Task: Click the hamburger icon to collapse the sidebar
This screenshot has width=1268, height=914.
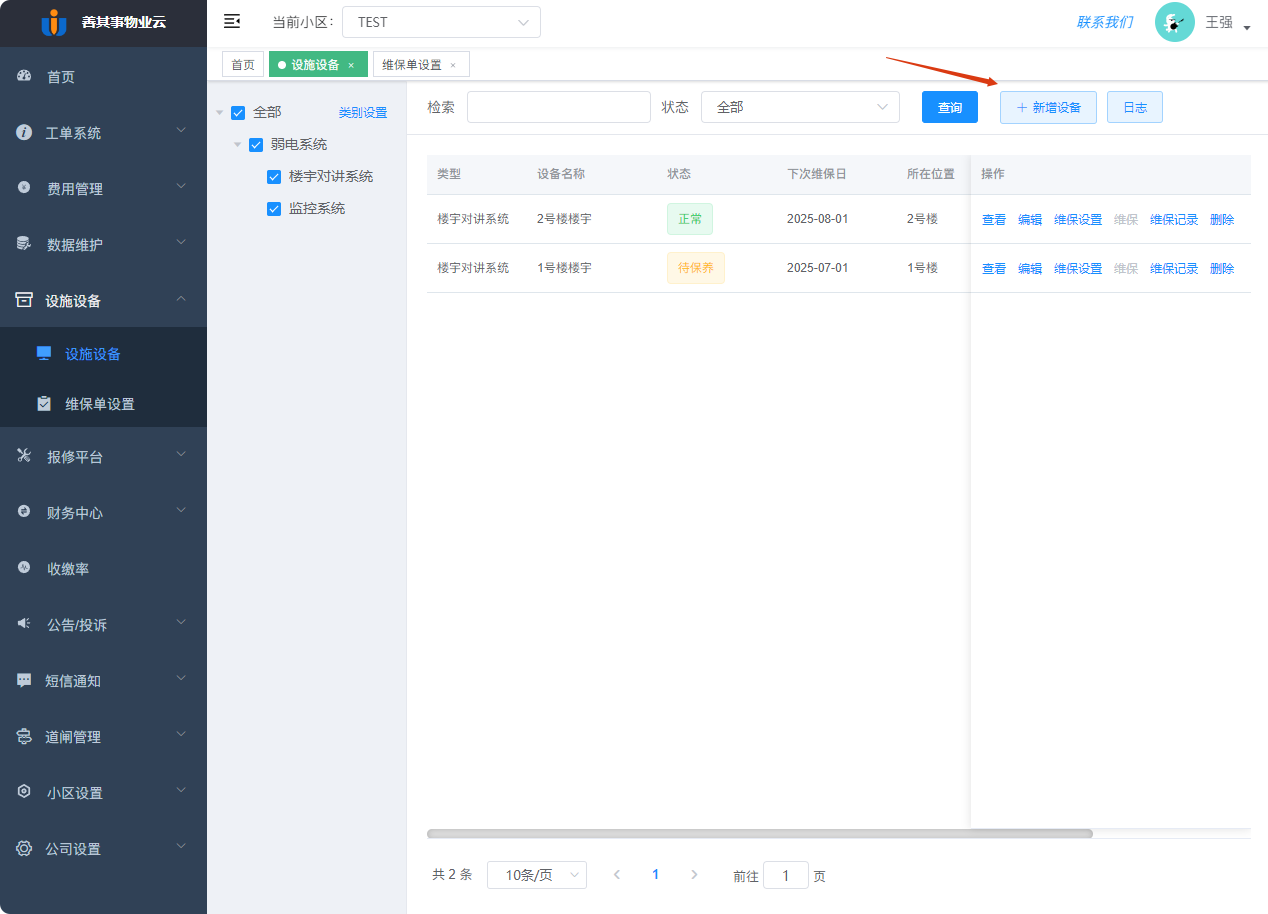Action: point(232,21)
